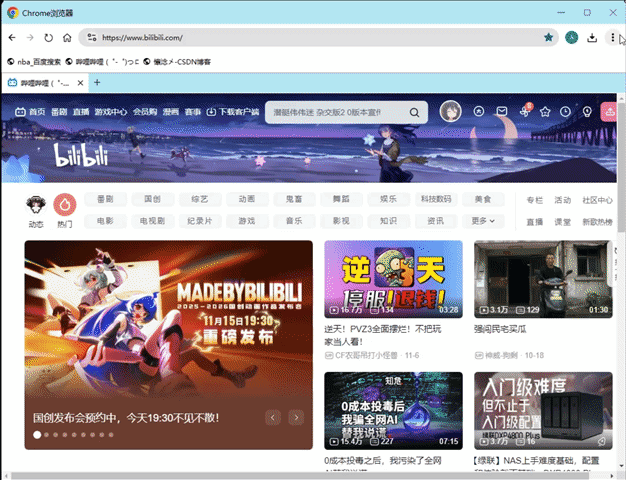
Task: Select the 科技数码 category chip
Action: 436,199
